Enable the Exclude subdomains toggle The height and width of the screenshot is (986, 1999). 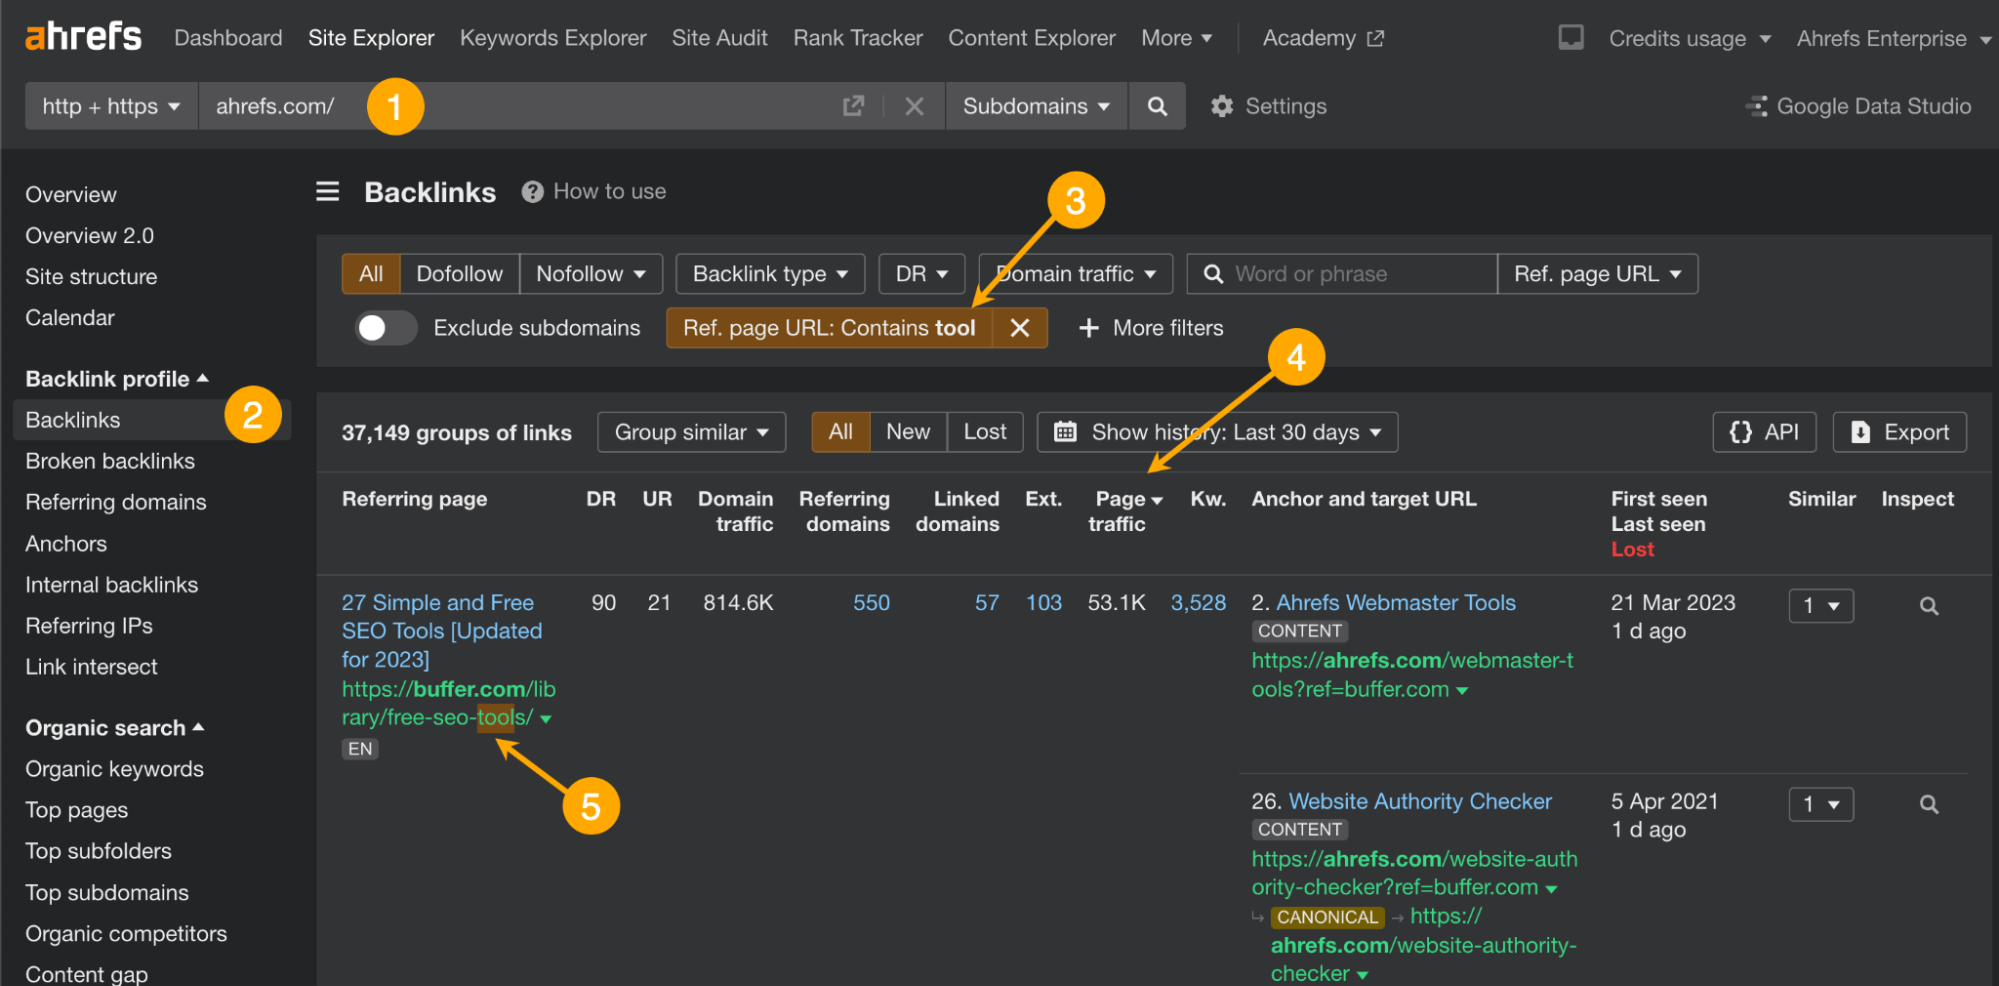[x=385, y=327]
